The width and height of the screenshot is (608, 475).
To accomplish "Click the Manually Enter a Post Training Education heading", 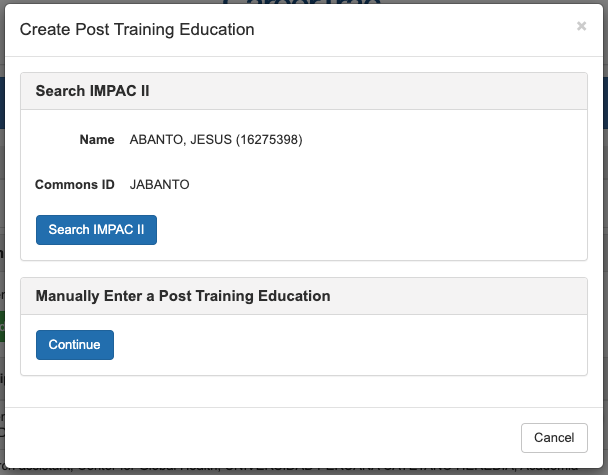I will click(183, 296).
